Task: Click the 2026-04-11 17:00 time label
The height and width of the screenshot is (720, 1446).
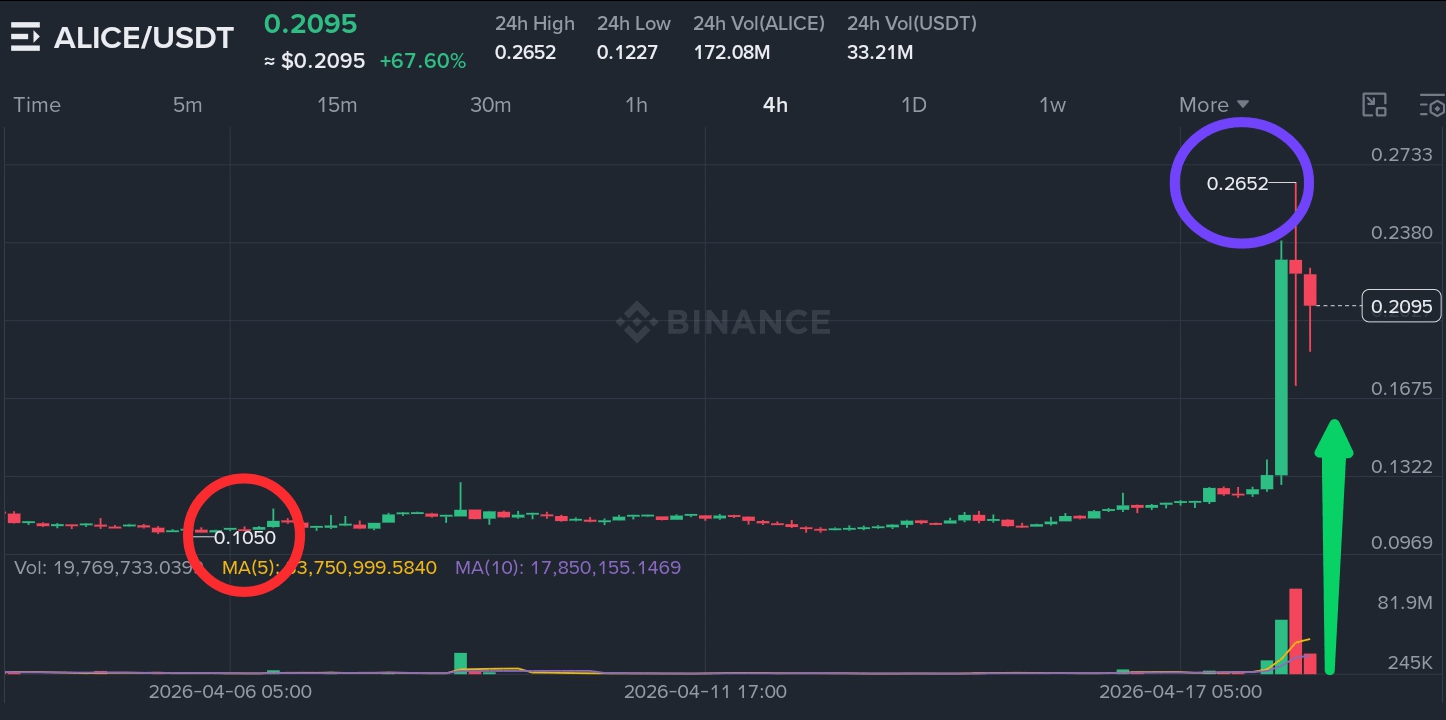Action: (x=705, y=691)
